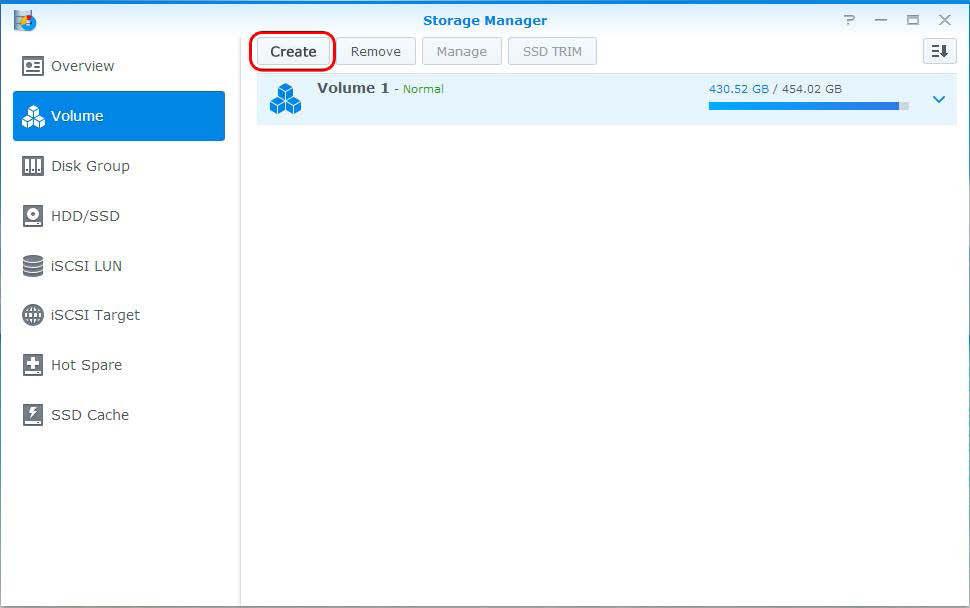The width and height of the screenshot is (970, 608).
Task: Click the iSCSI LUN database icon
Action: click(x=33, y=266)
